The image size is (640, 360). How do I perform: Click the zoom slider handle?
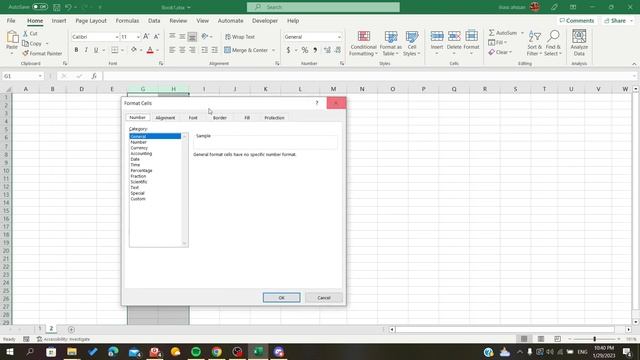click(x=594, y=339)
